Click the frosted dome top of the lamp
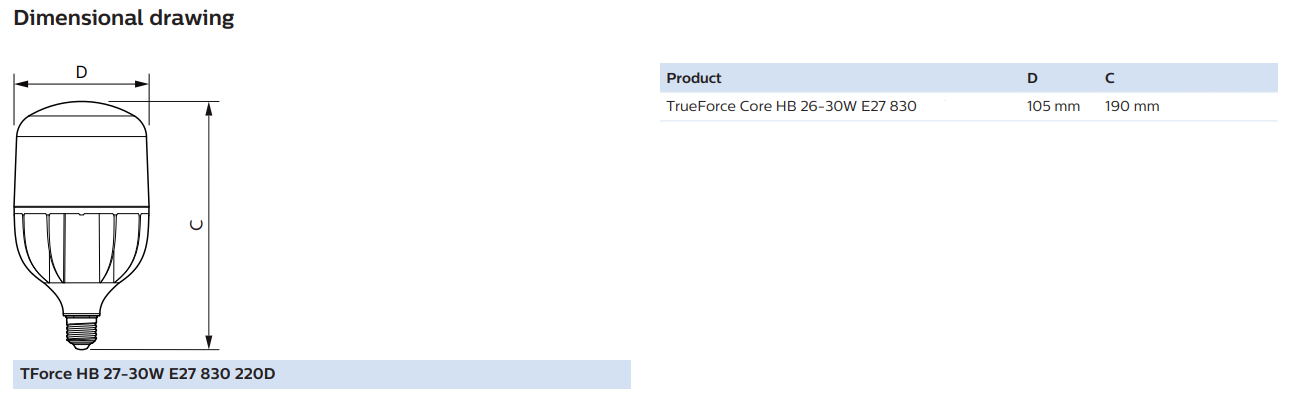 click(82, 120)
